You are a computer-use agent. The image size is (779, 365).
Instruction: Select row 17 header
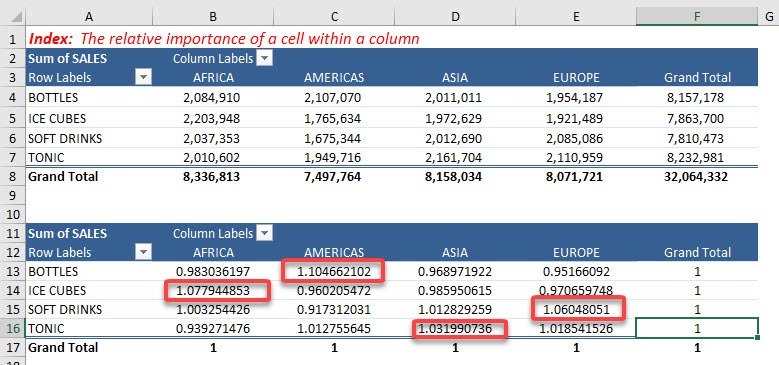[12, 348]
